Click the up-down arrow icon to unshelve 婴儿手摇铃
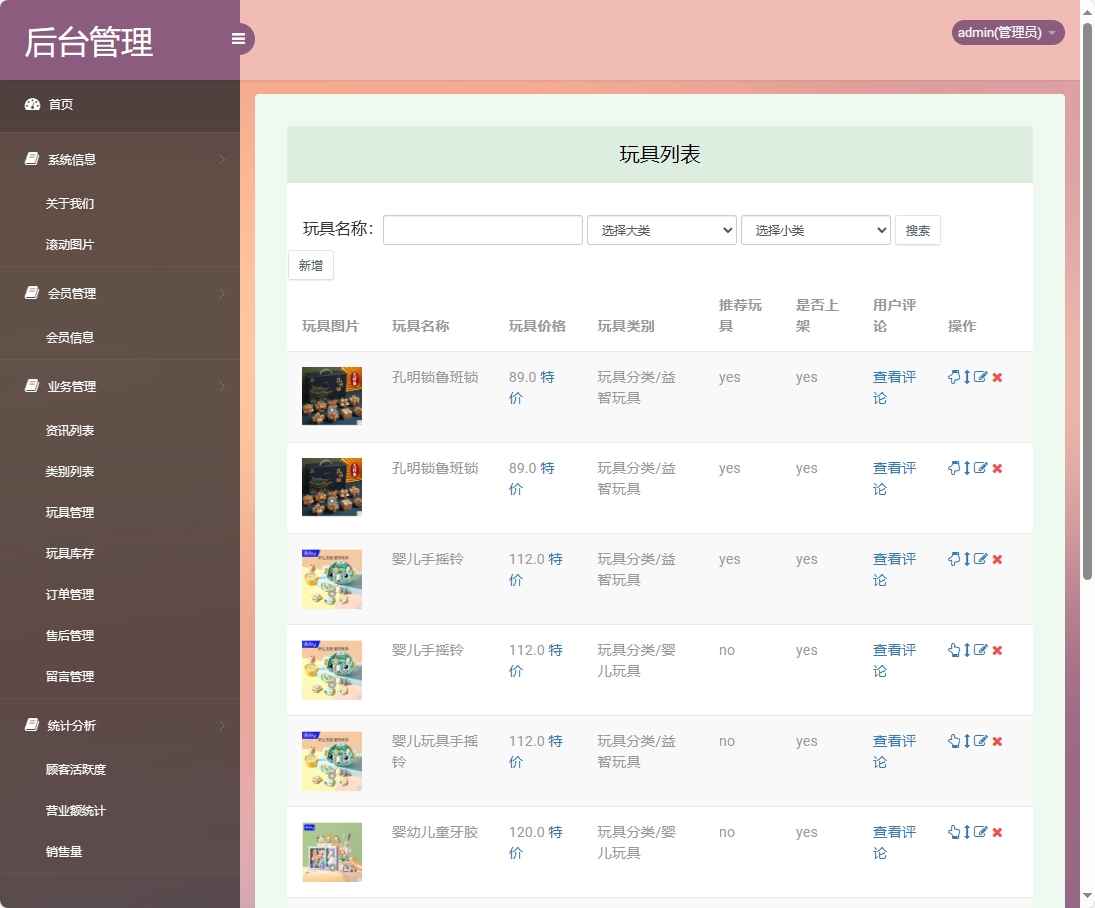 [x=966, y=558]
